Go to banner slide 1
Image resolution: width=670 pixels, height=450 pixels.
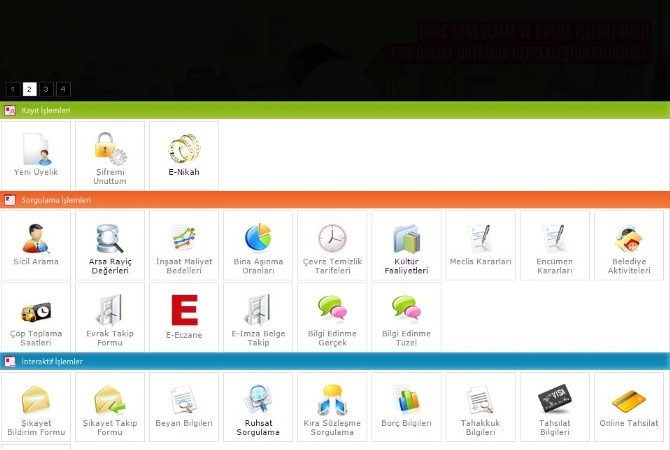[13, 89]
